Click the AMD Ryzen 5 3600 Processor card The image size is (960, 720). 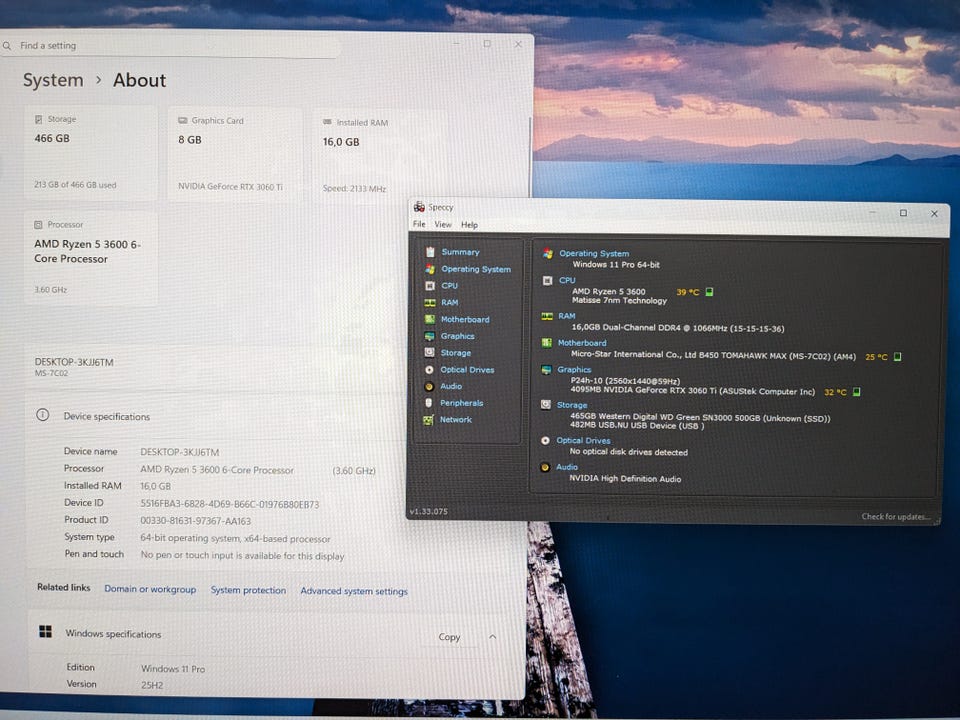point(91,258)
